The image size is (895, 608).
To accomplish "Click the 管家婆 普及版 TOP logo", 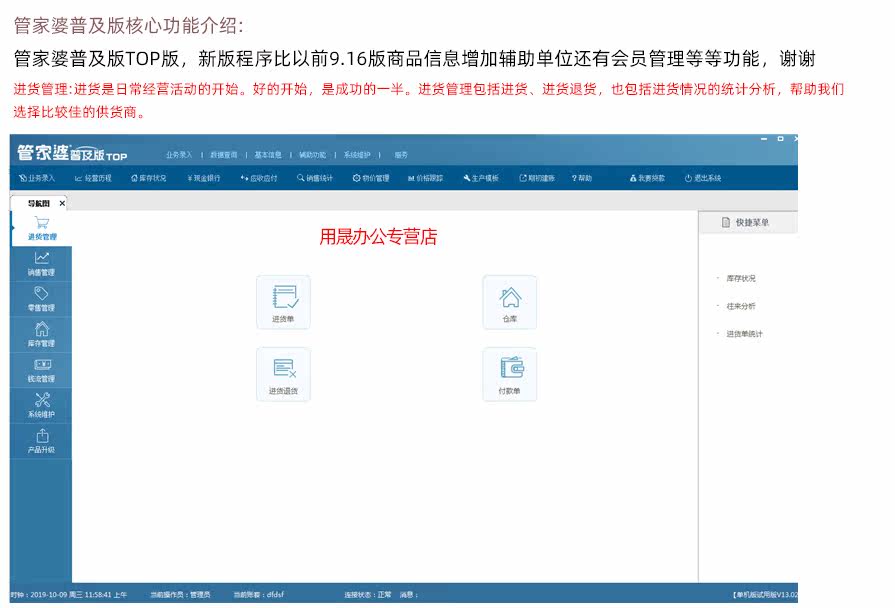I will [72, 153].
